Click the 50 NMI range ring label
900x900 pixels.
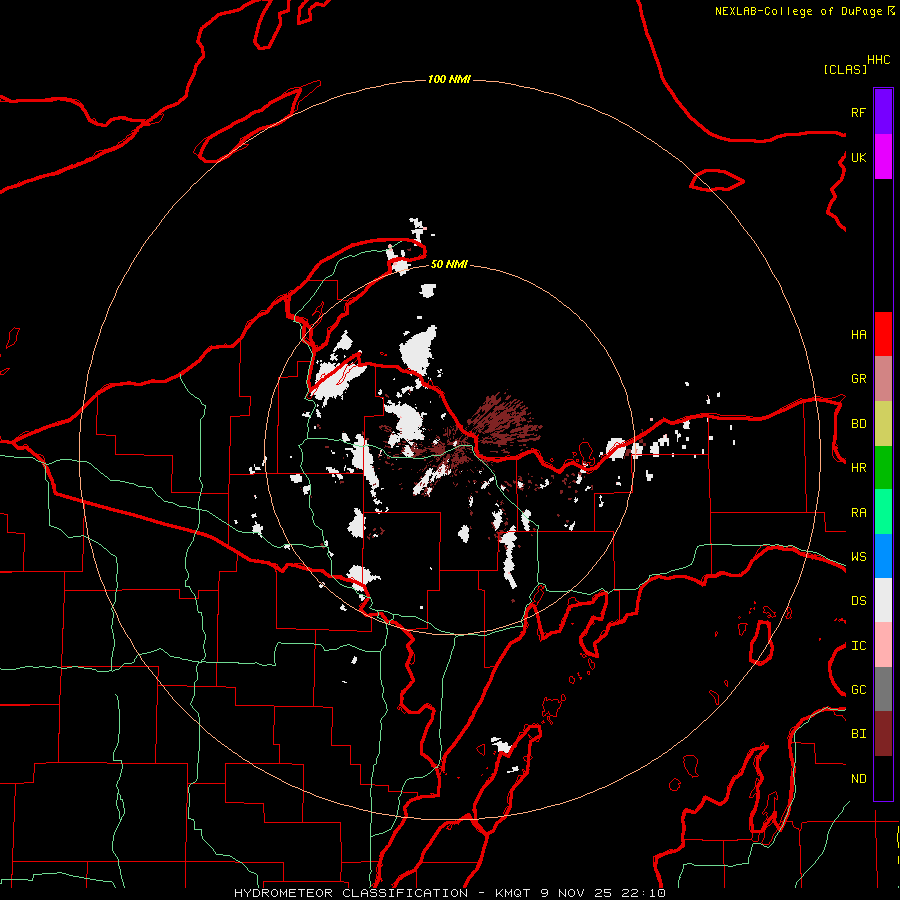(x=449, y=264)
